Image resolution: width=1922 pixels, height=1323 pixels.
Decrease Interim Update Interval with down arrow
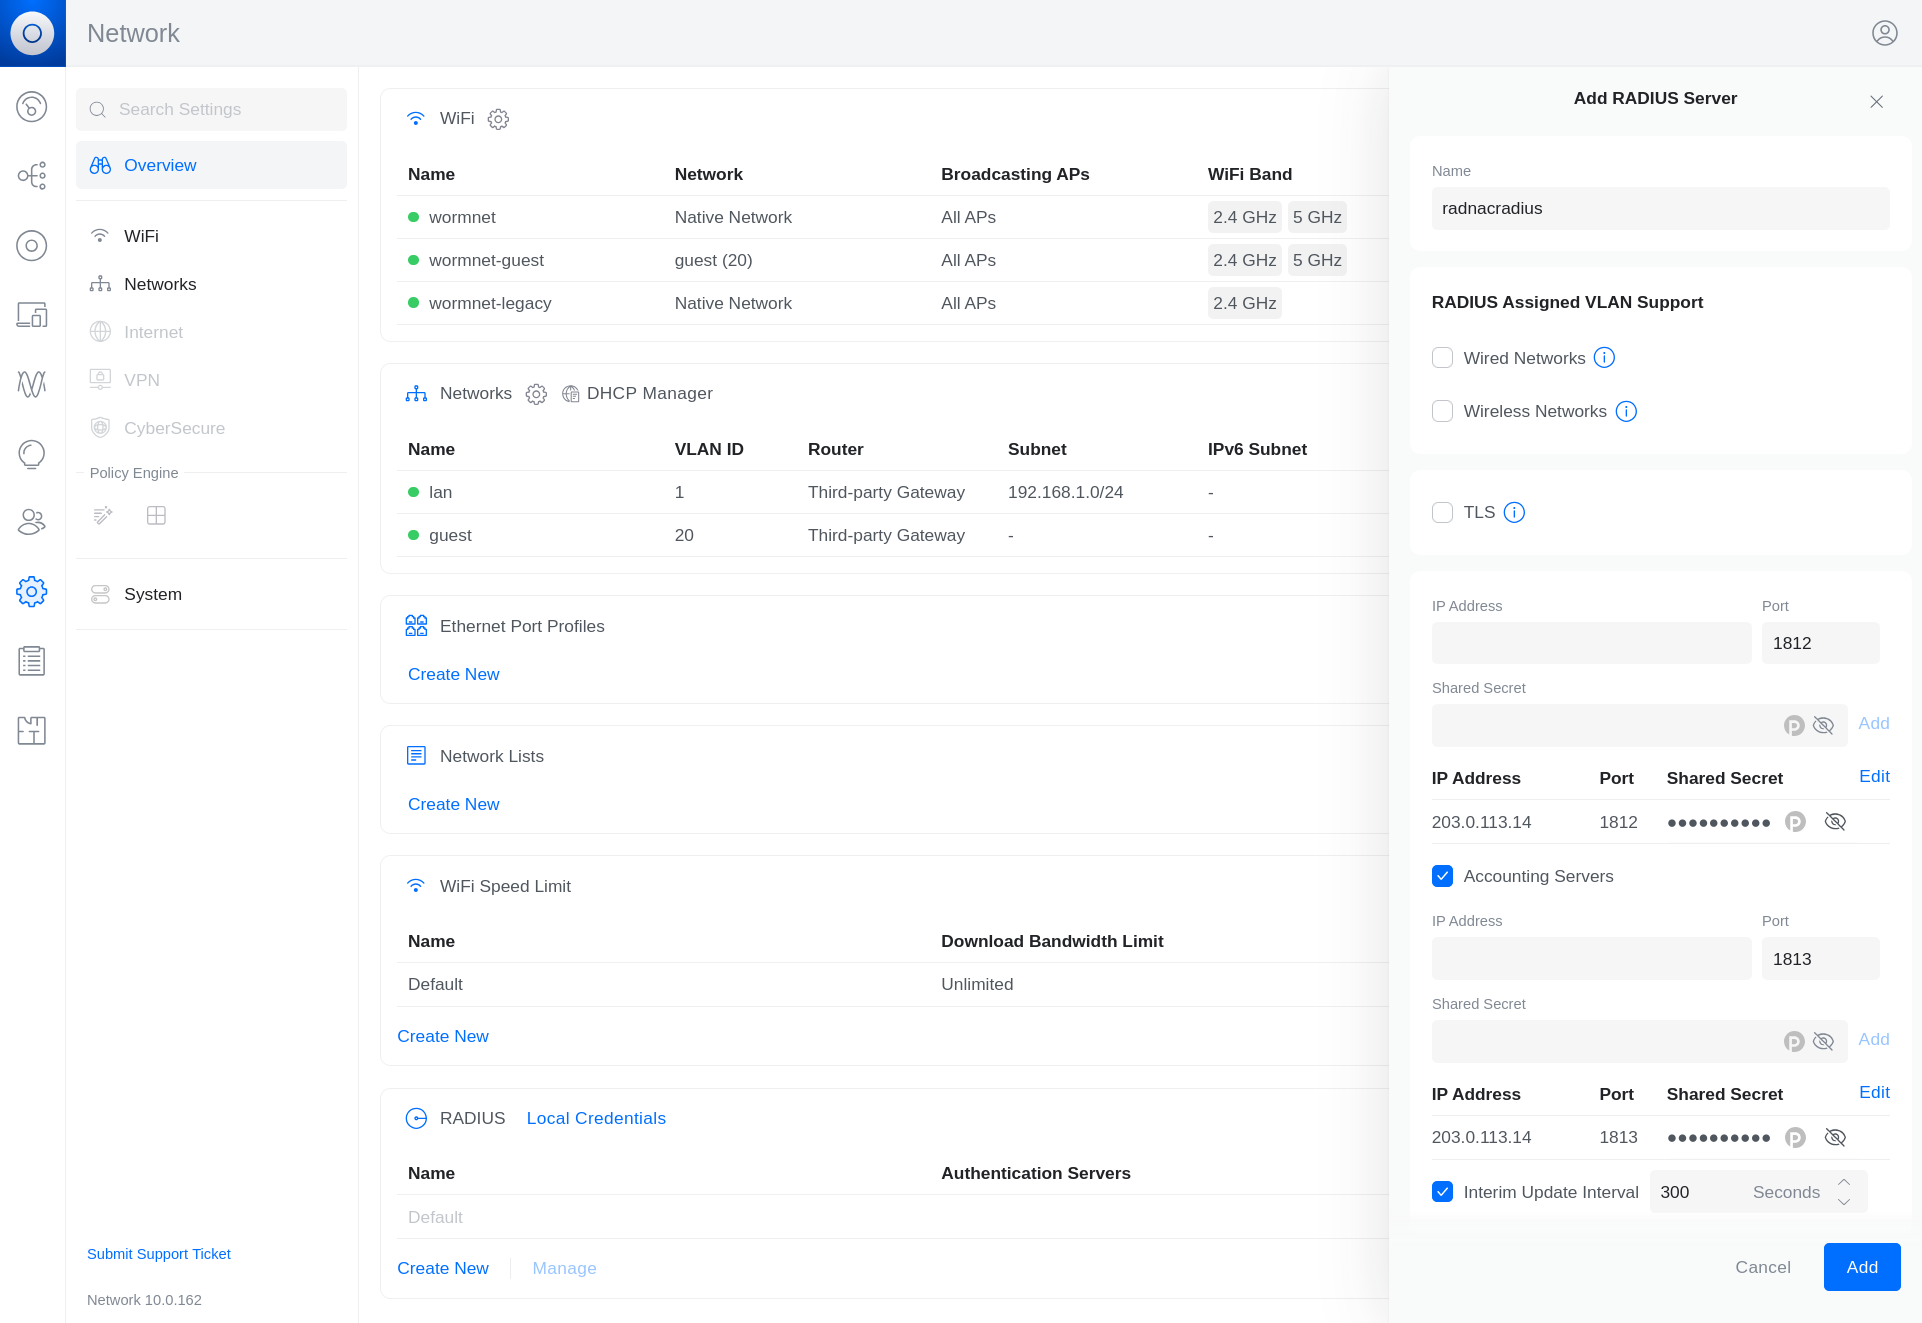pos(1844,1202)
